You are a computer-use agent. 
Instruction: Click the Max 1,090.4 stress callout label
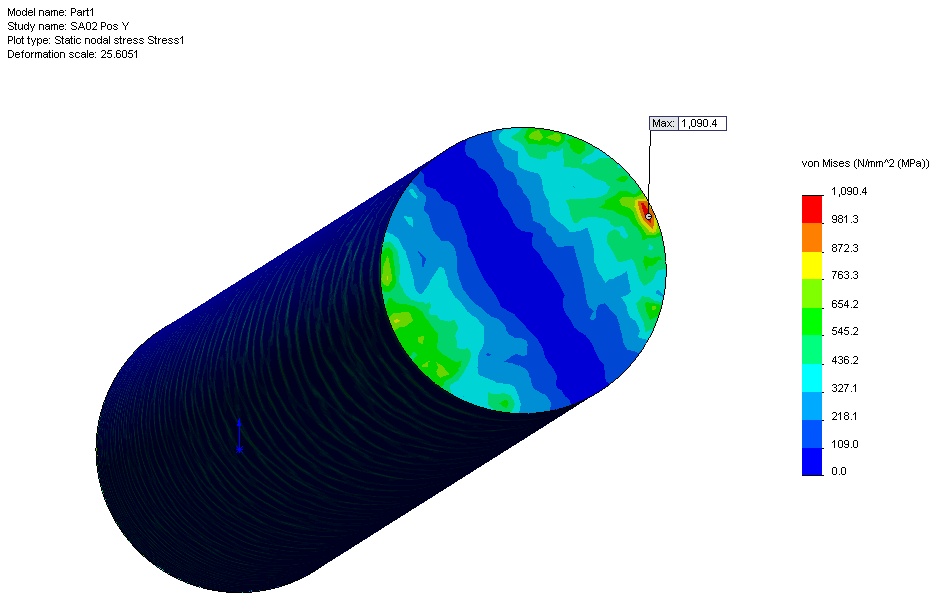(x=687, y=123)
